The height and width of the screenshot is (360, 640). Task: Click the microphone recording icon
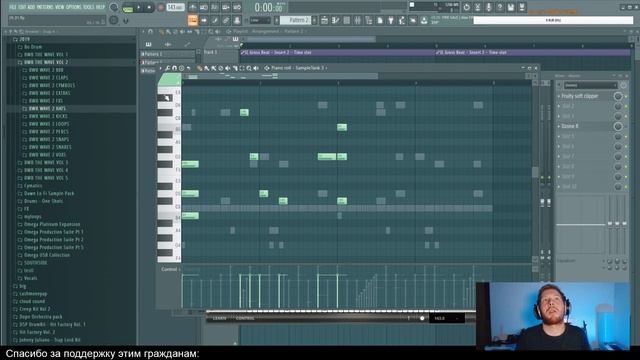(x=489, y=7)
